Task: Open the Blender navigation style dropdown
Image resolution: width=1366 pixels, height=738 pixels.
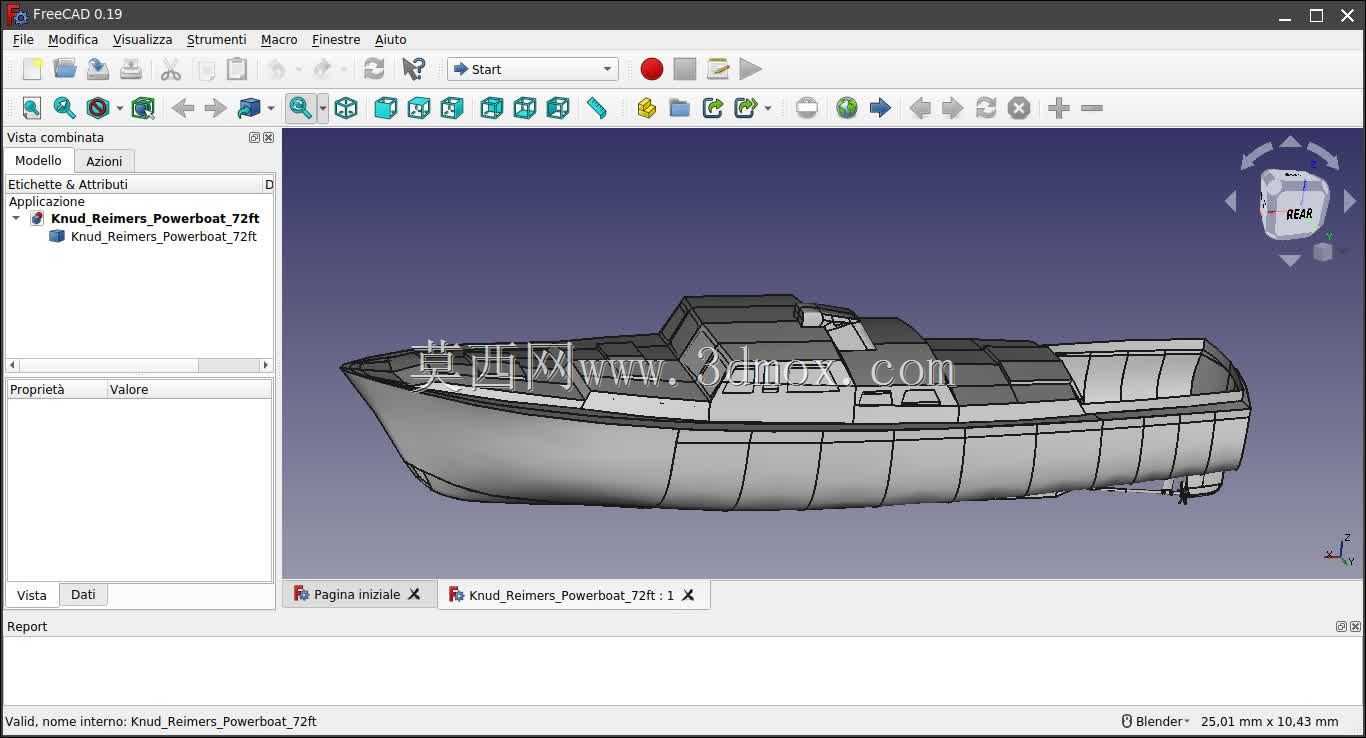Action: (x=1156, y=721)
